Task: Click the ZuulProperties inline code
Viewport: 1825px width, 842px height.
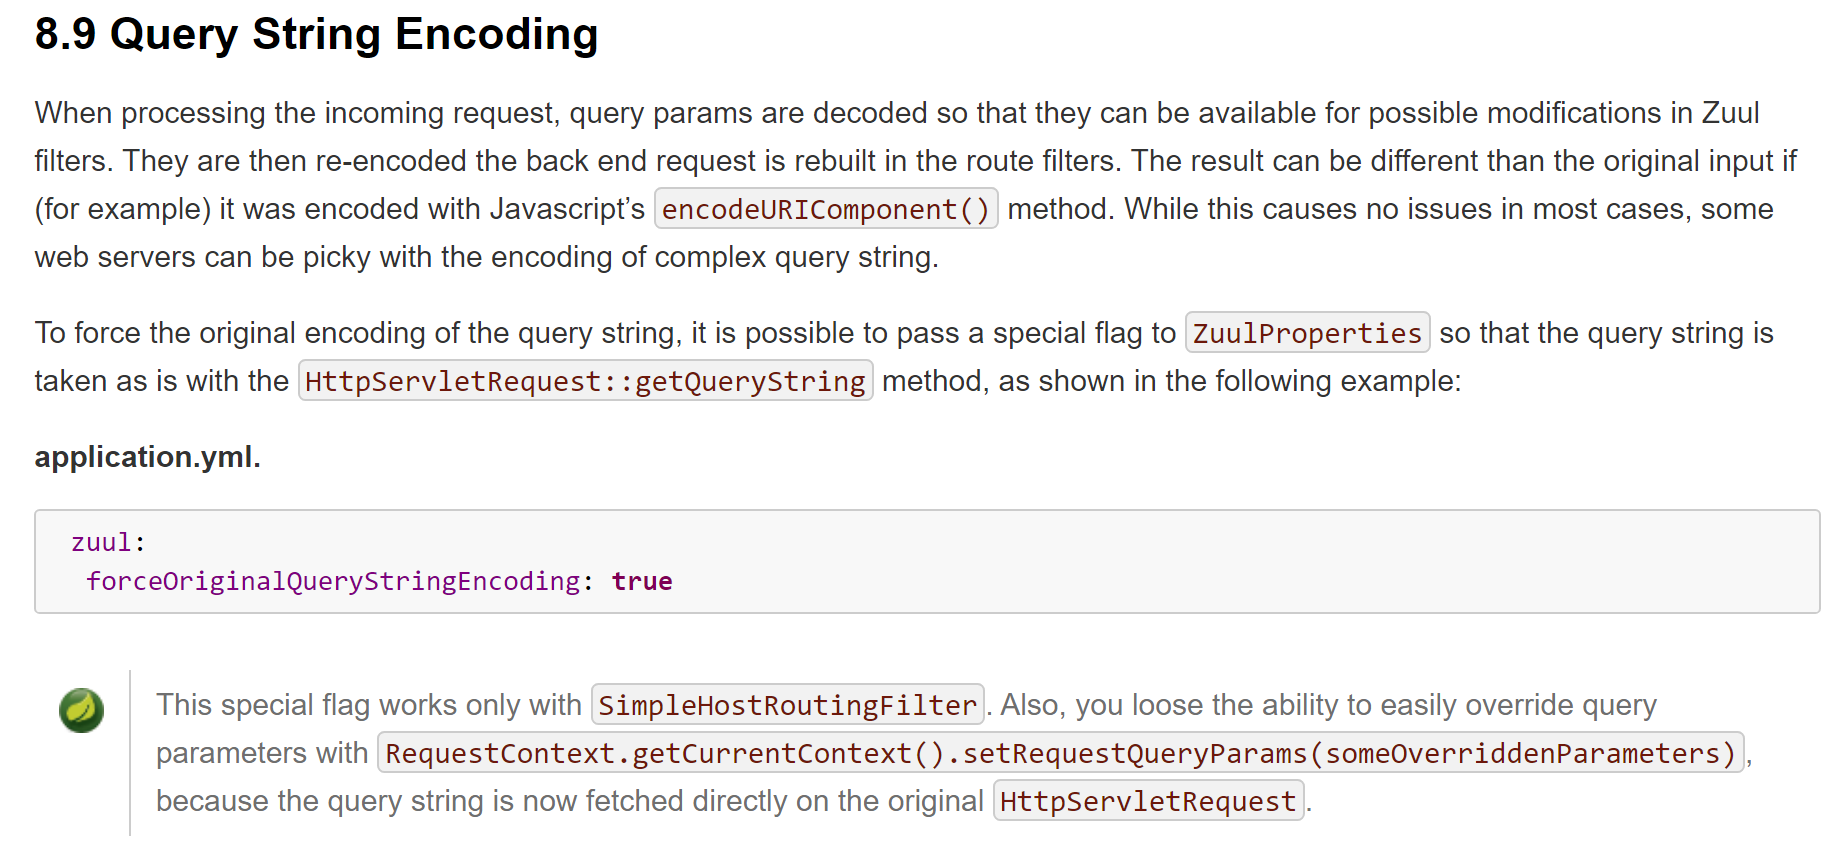Action: pyautogui.click(x=1307, y=333)
